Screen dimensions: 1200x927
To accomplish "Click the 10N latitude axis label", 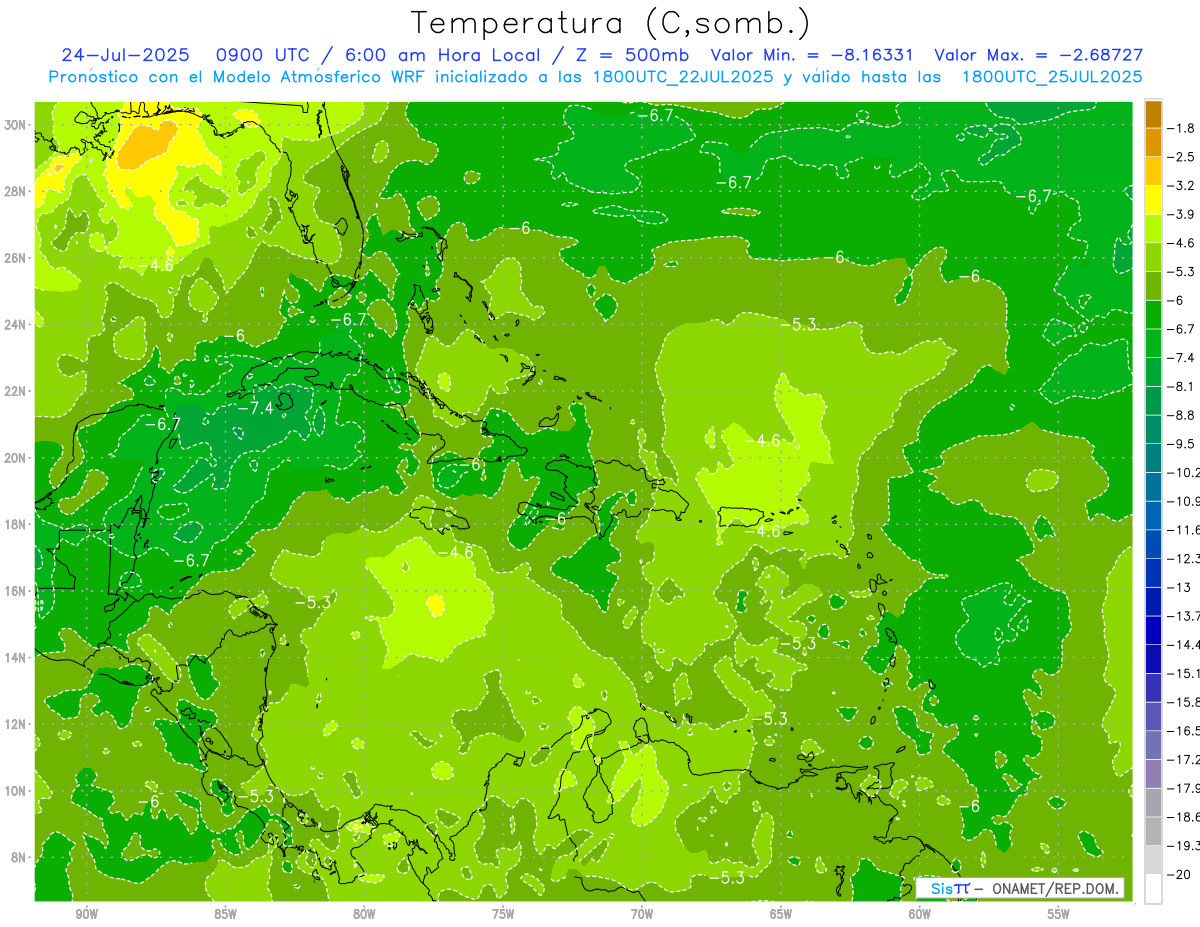I will coord(17,791).
